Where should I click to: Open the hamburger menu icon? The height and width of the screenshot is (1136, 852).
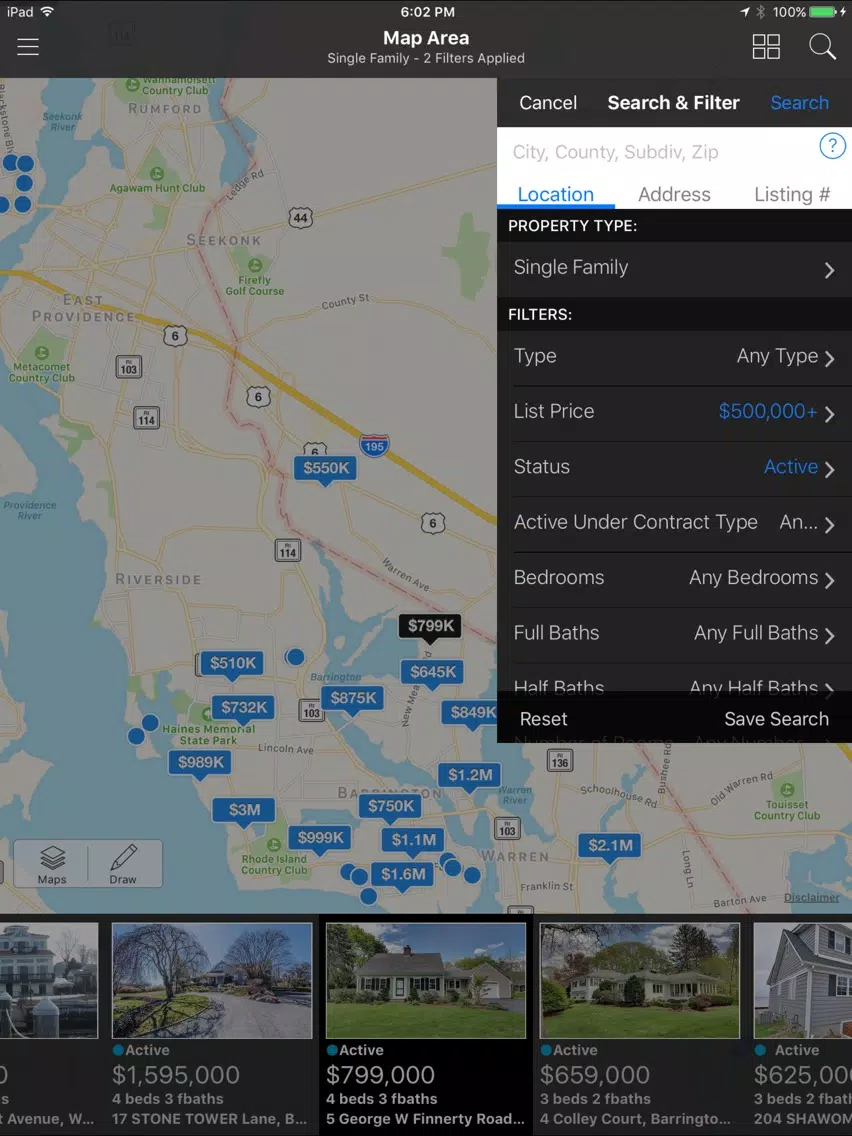click(x=28, y=47)
